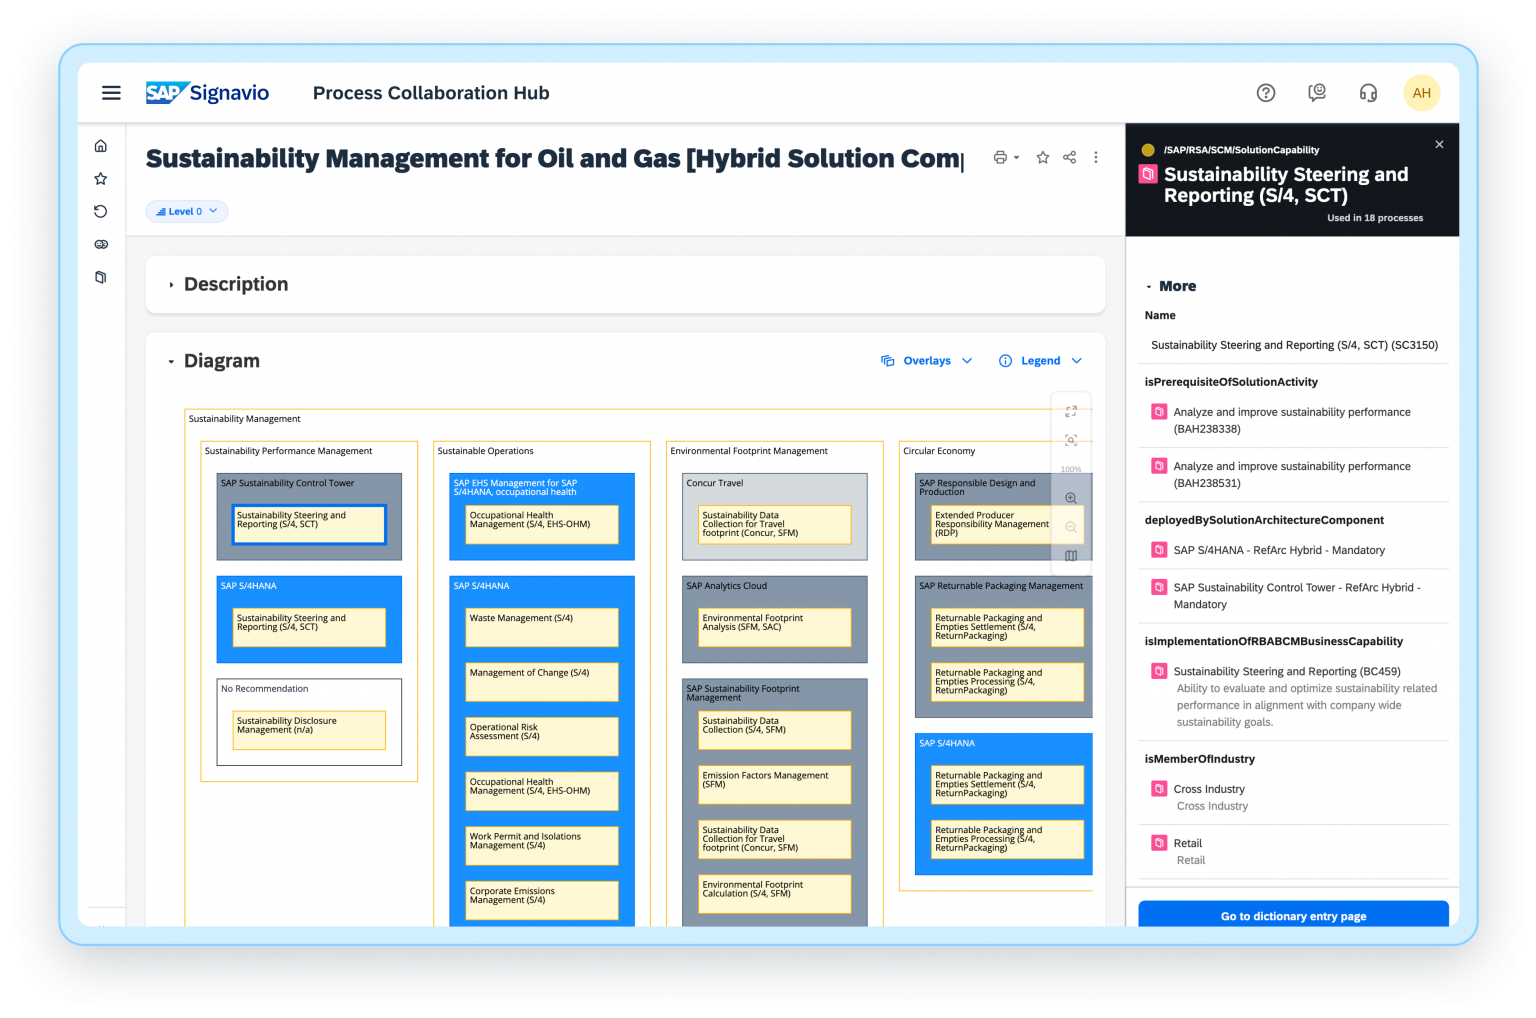This screenshot has height=1018, width=1536.
Task: Open recently viewed history in the sidebar
Action: 101,211
